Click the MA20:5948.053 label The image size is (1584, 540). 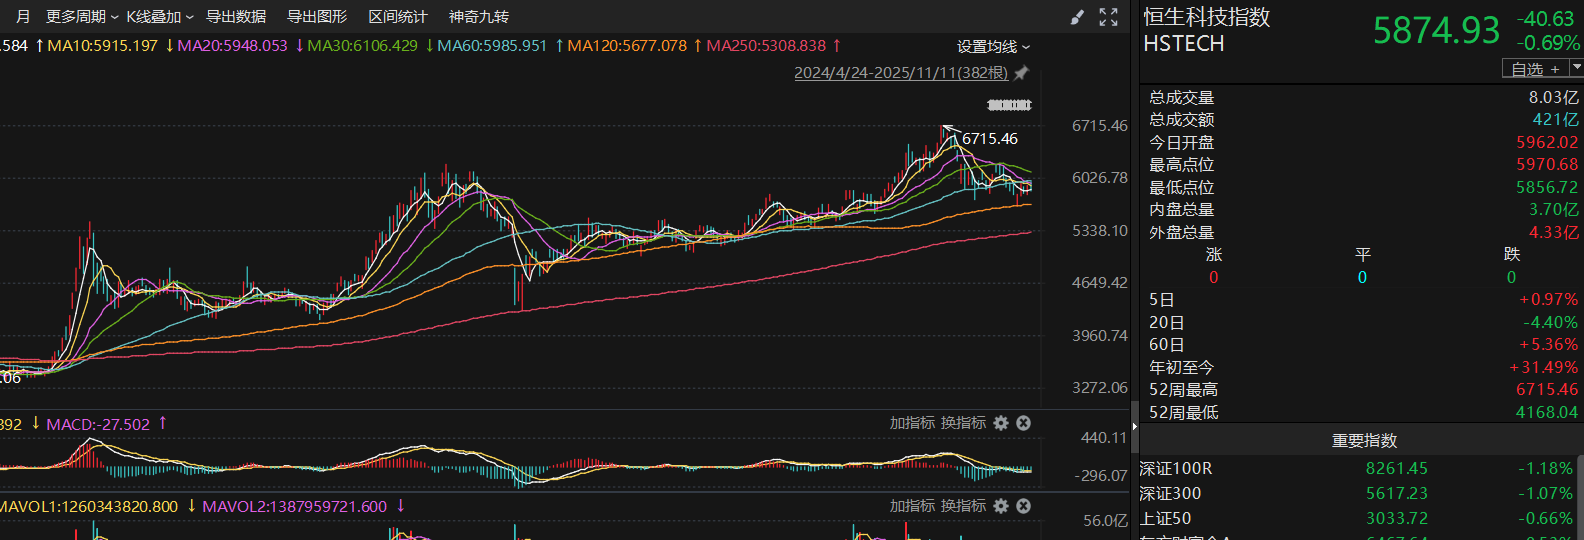click(x=232, y=46)
